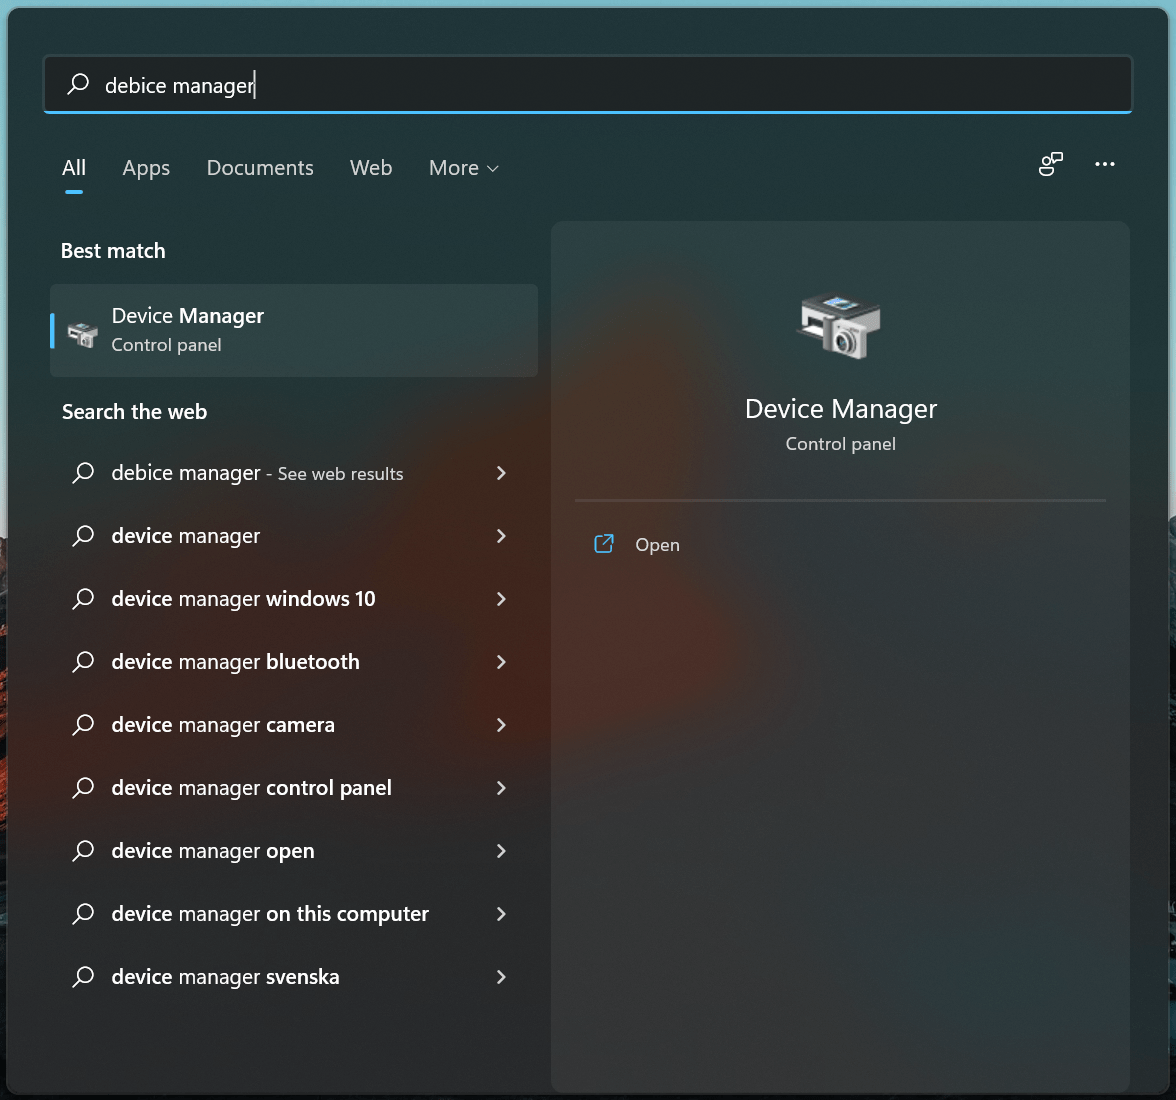Click the Device Manager camera icon in preview pane
The width and height of the screenshot is (1176, 1100).
pos(840,327)
